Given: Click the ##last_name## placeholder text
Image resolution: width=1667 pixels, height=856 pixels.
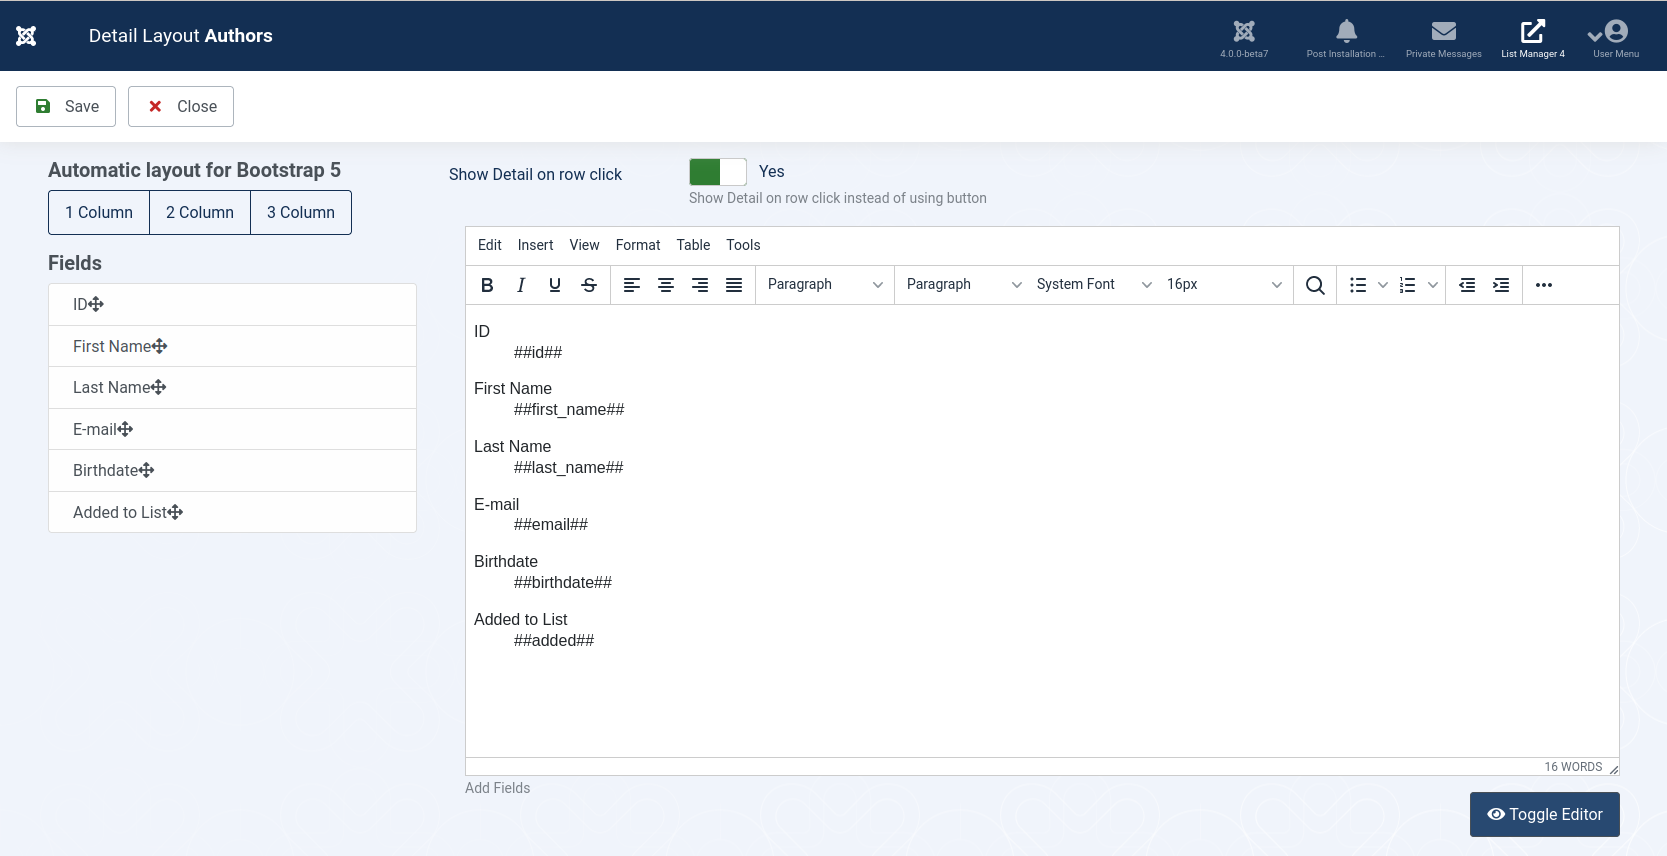Looking at the screenshot, I should 569,467.
